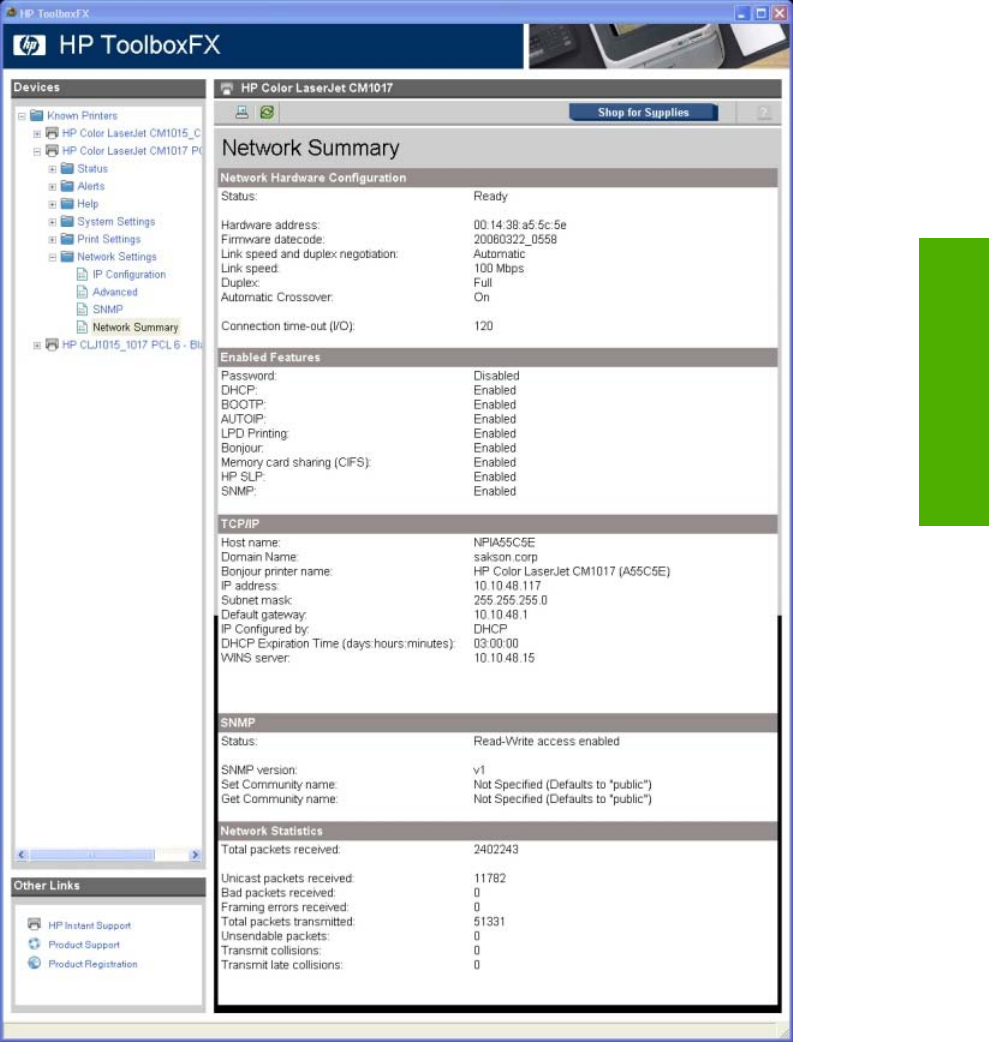
Task: Open Shop for Supplies
Action: [643, 112]
